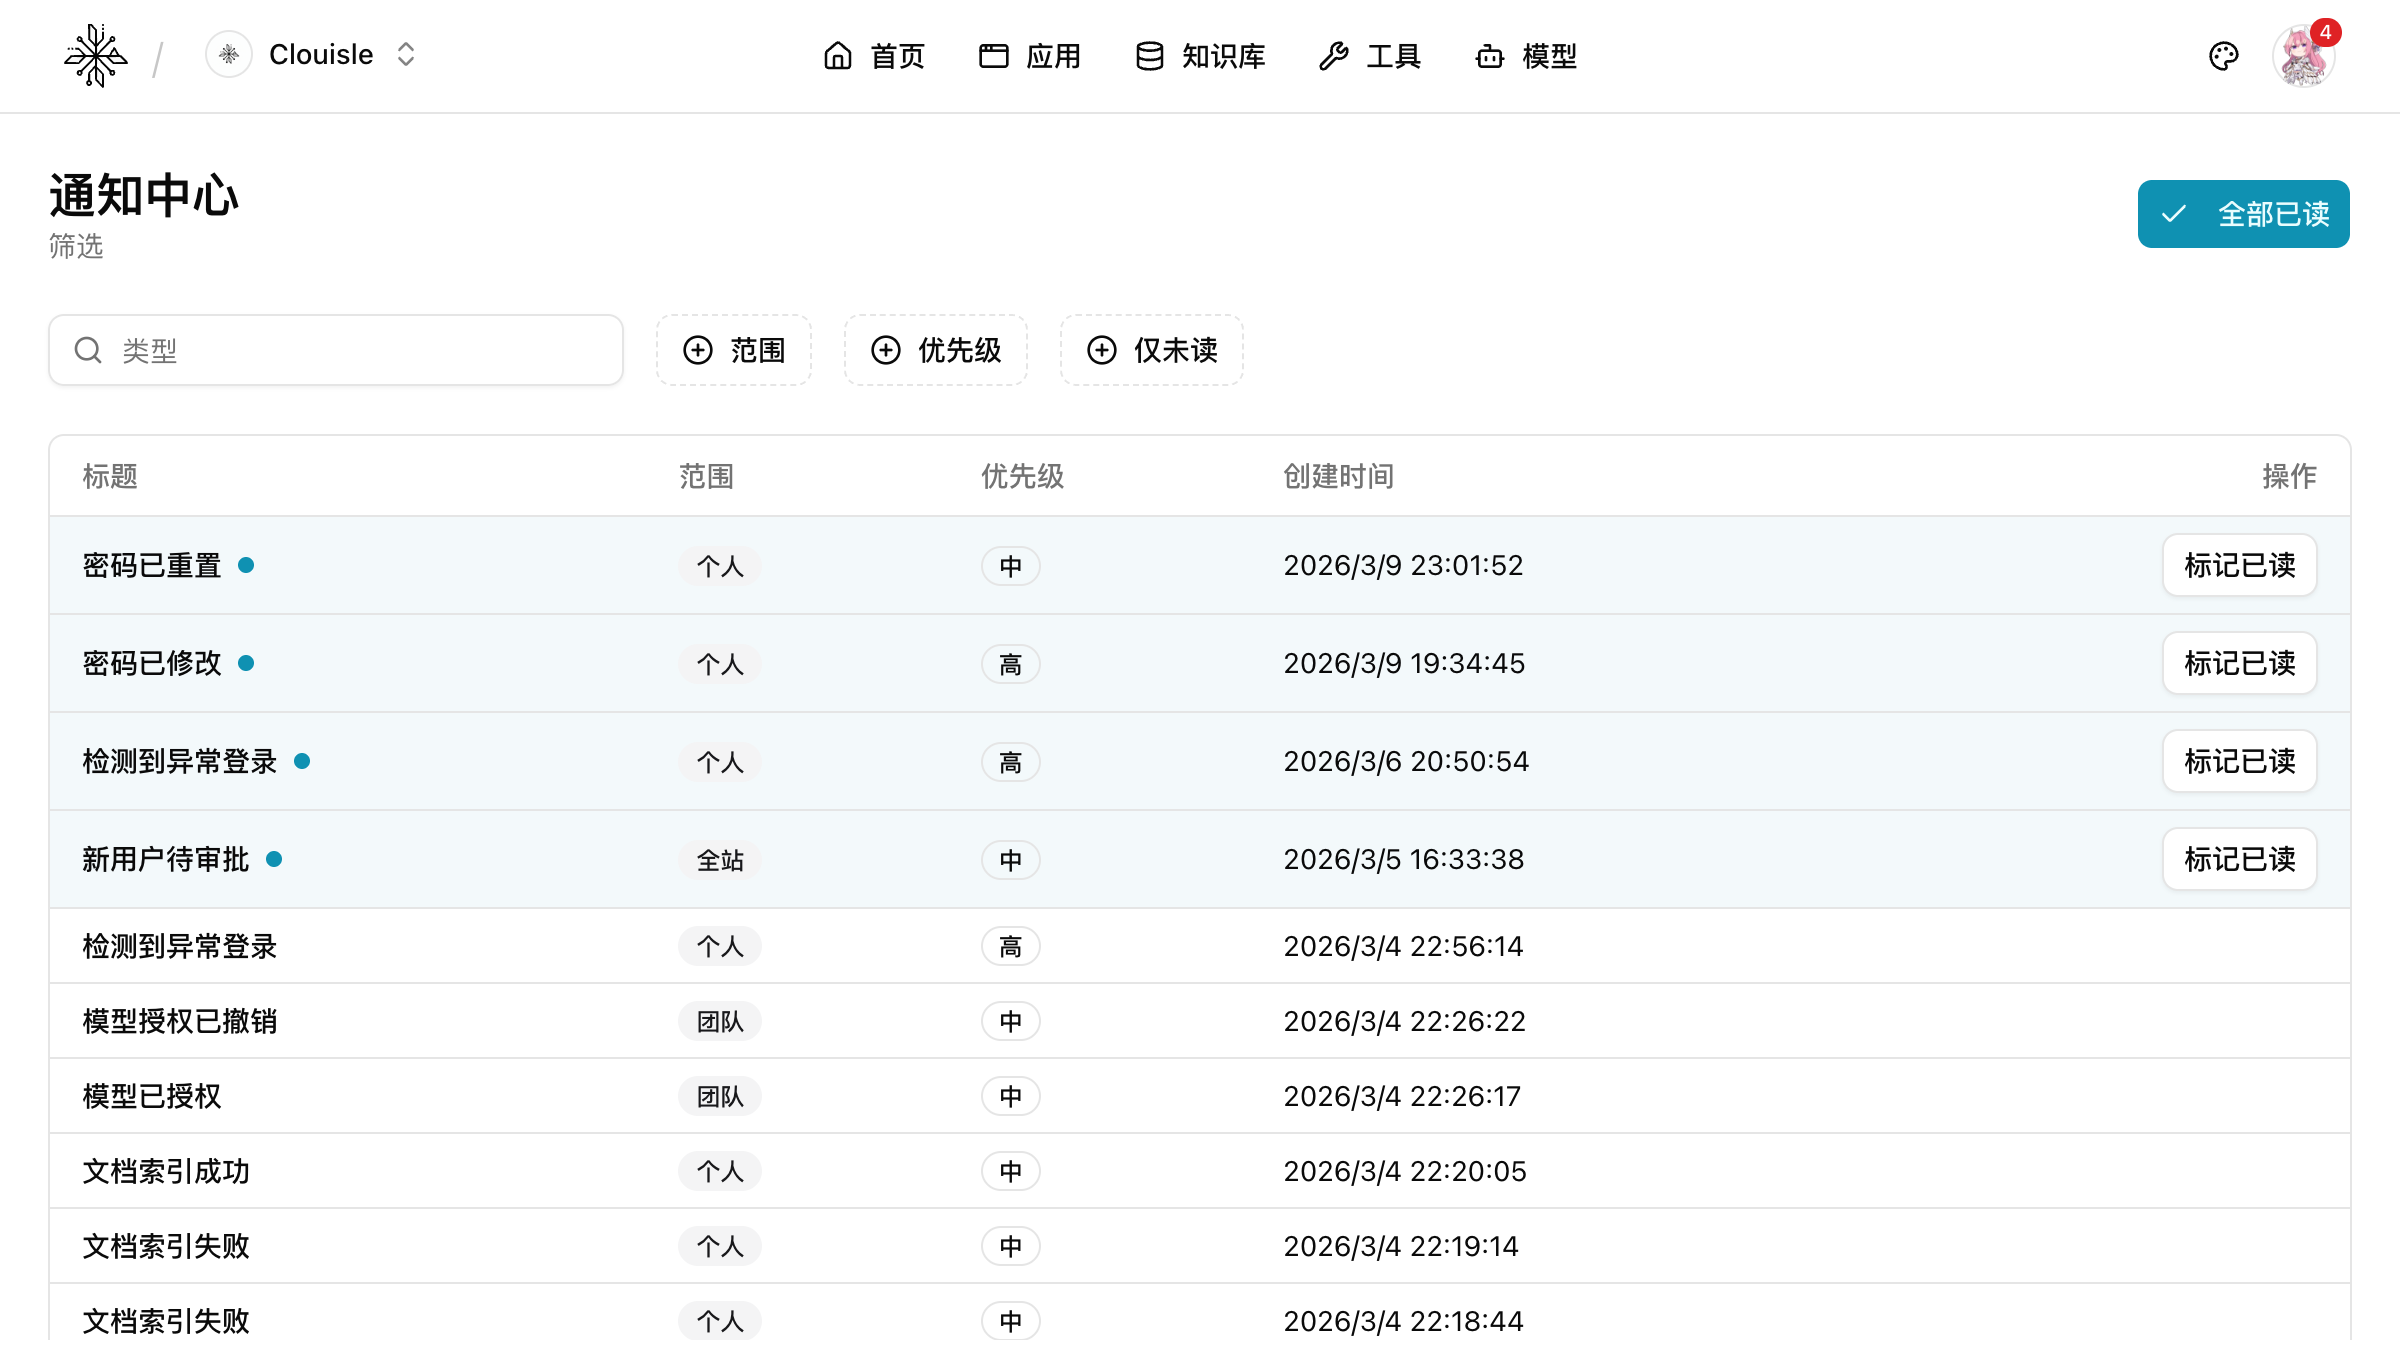
Task: Select the 应用 apps icon in top bar
Action: (x=992, y=56)
